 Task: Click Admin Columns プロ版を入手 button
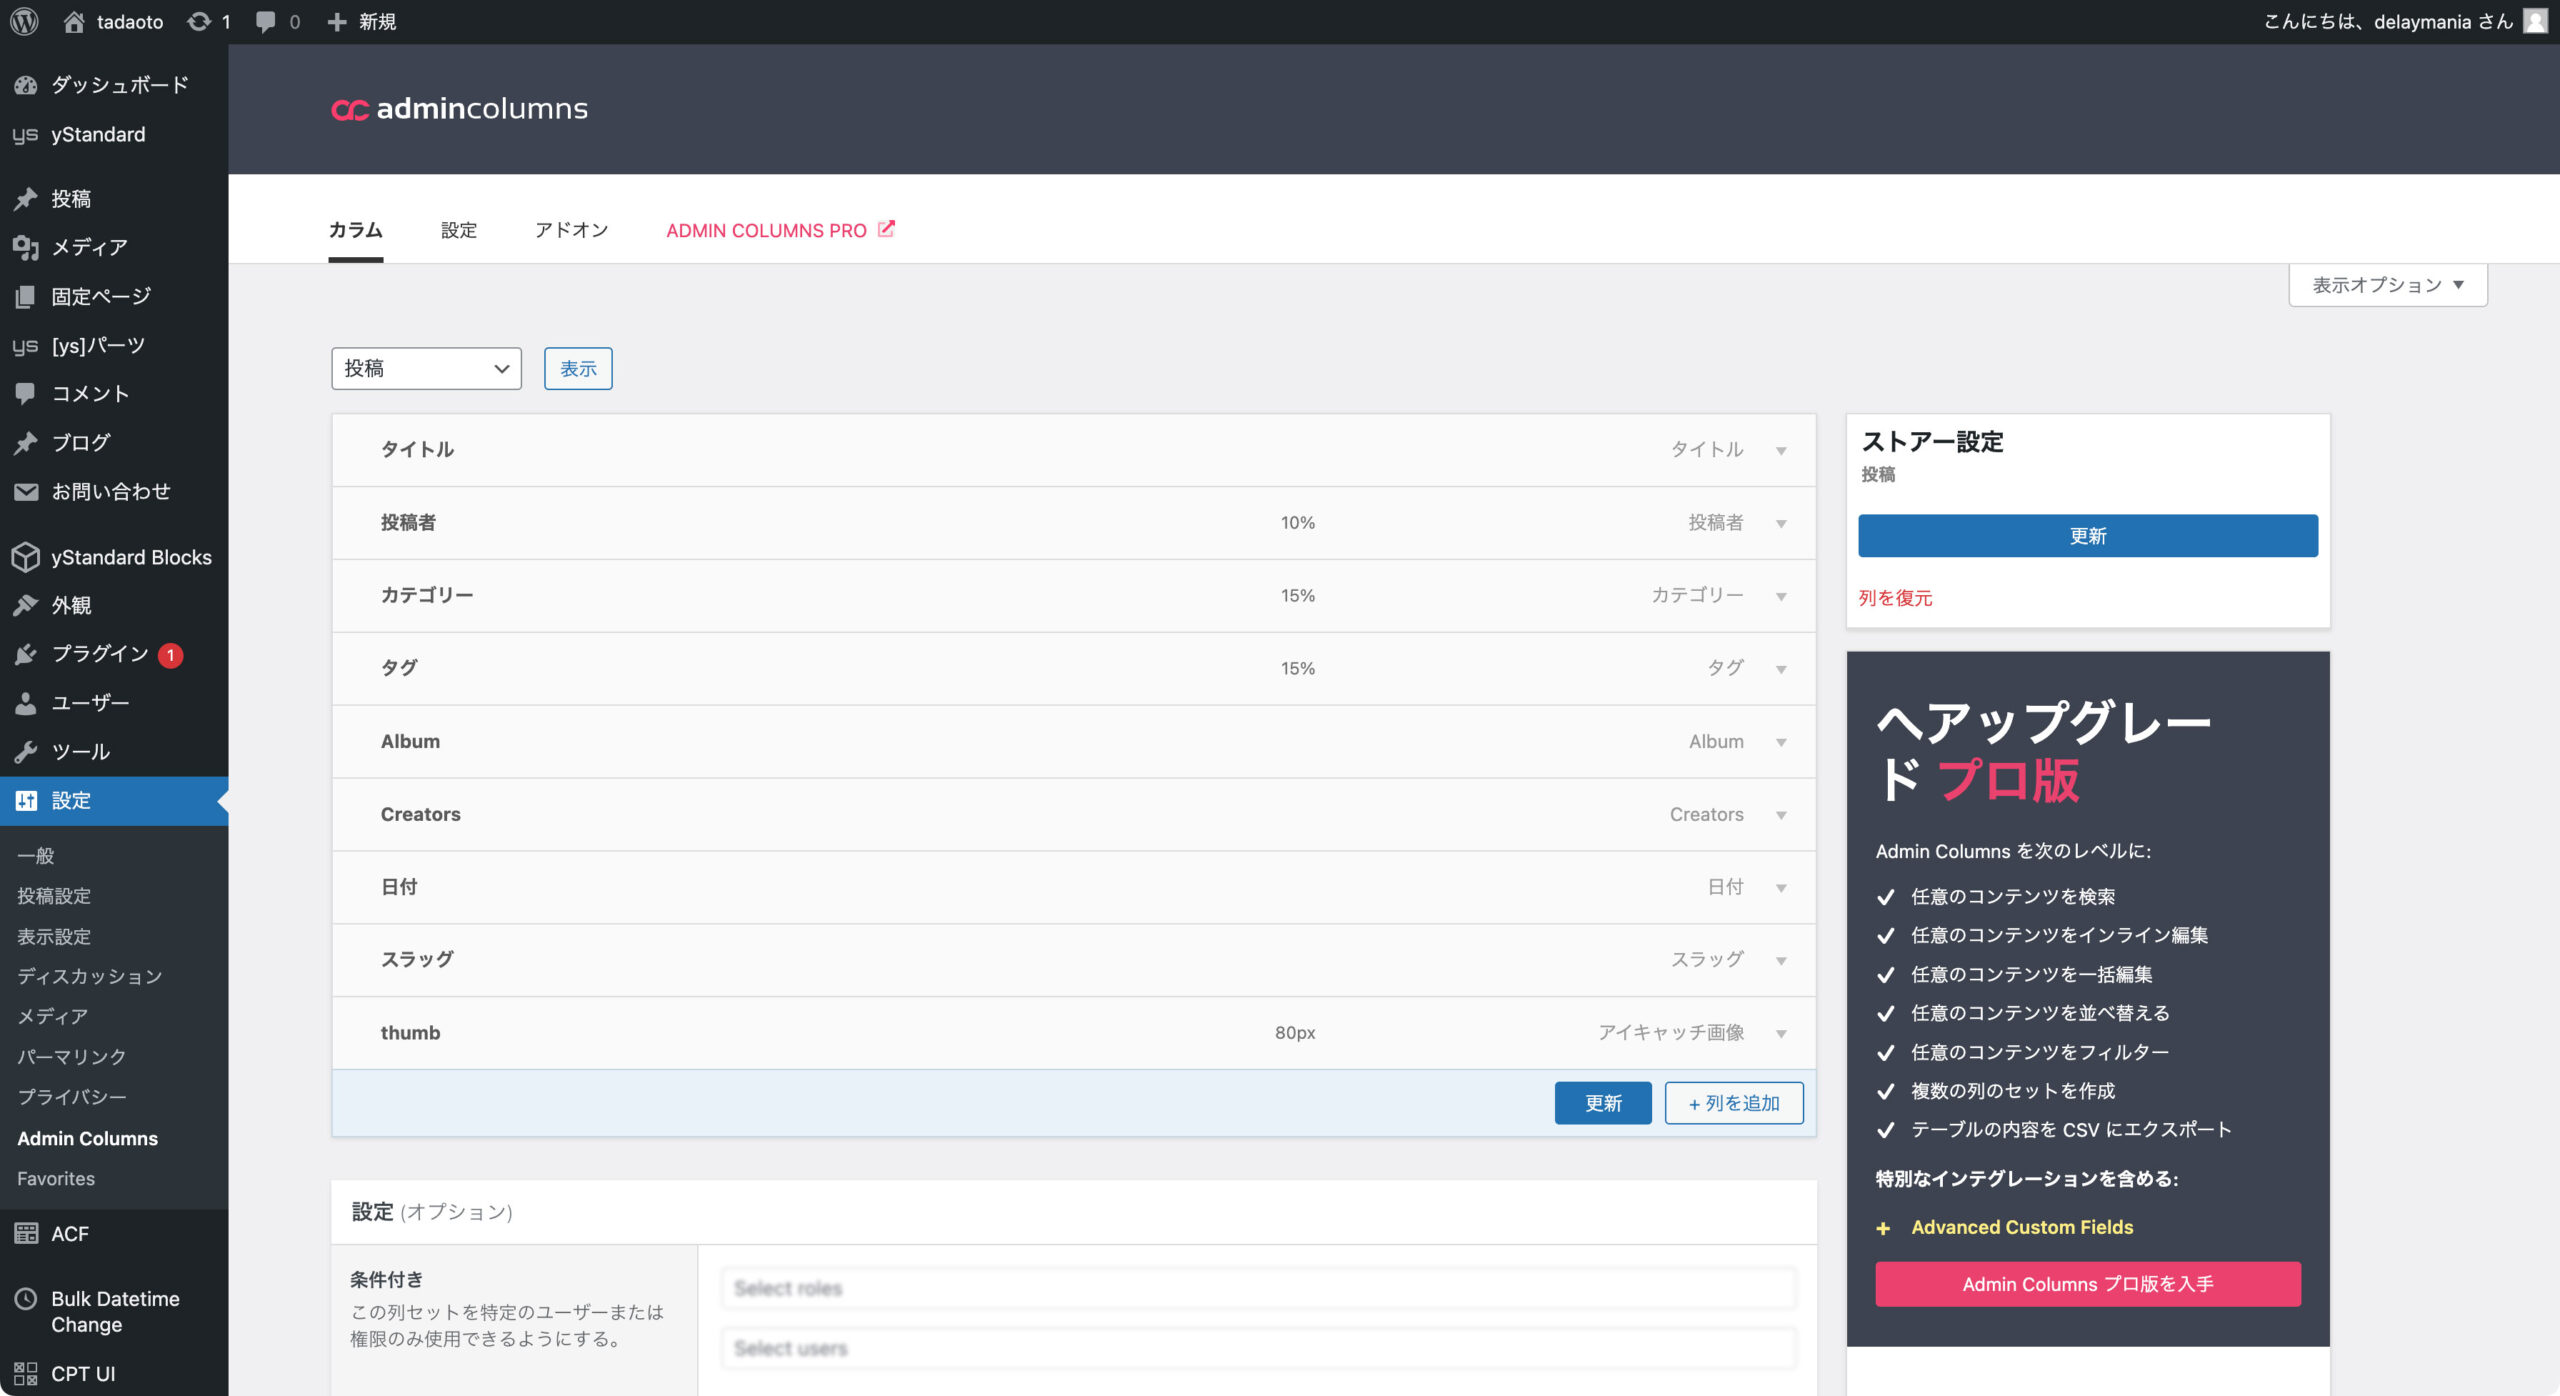tap(2087, 1284)
